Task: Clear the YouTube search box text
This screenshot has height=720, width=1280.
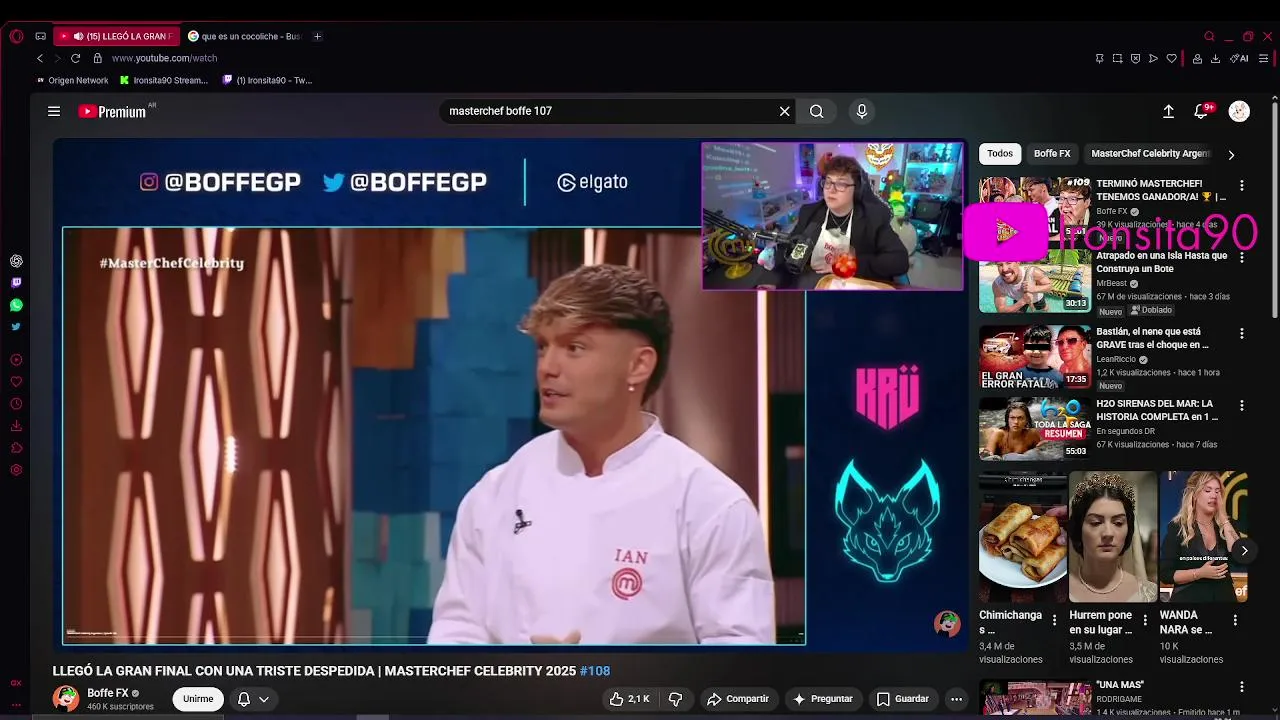Action: [x=784, y=111]
